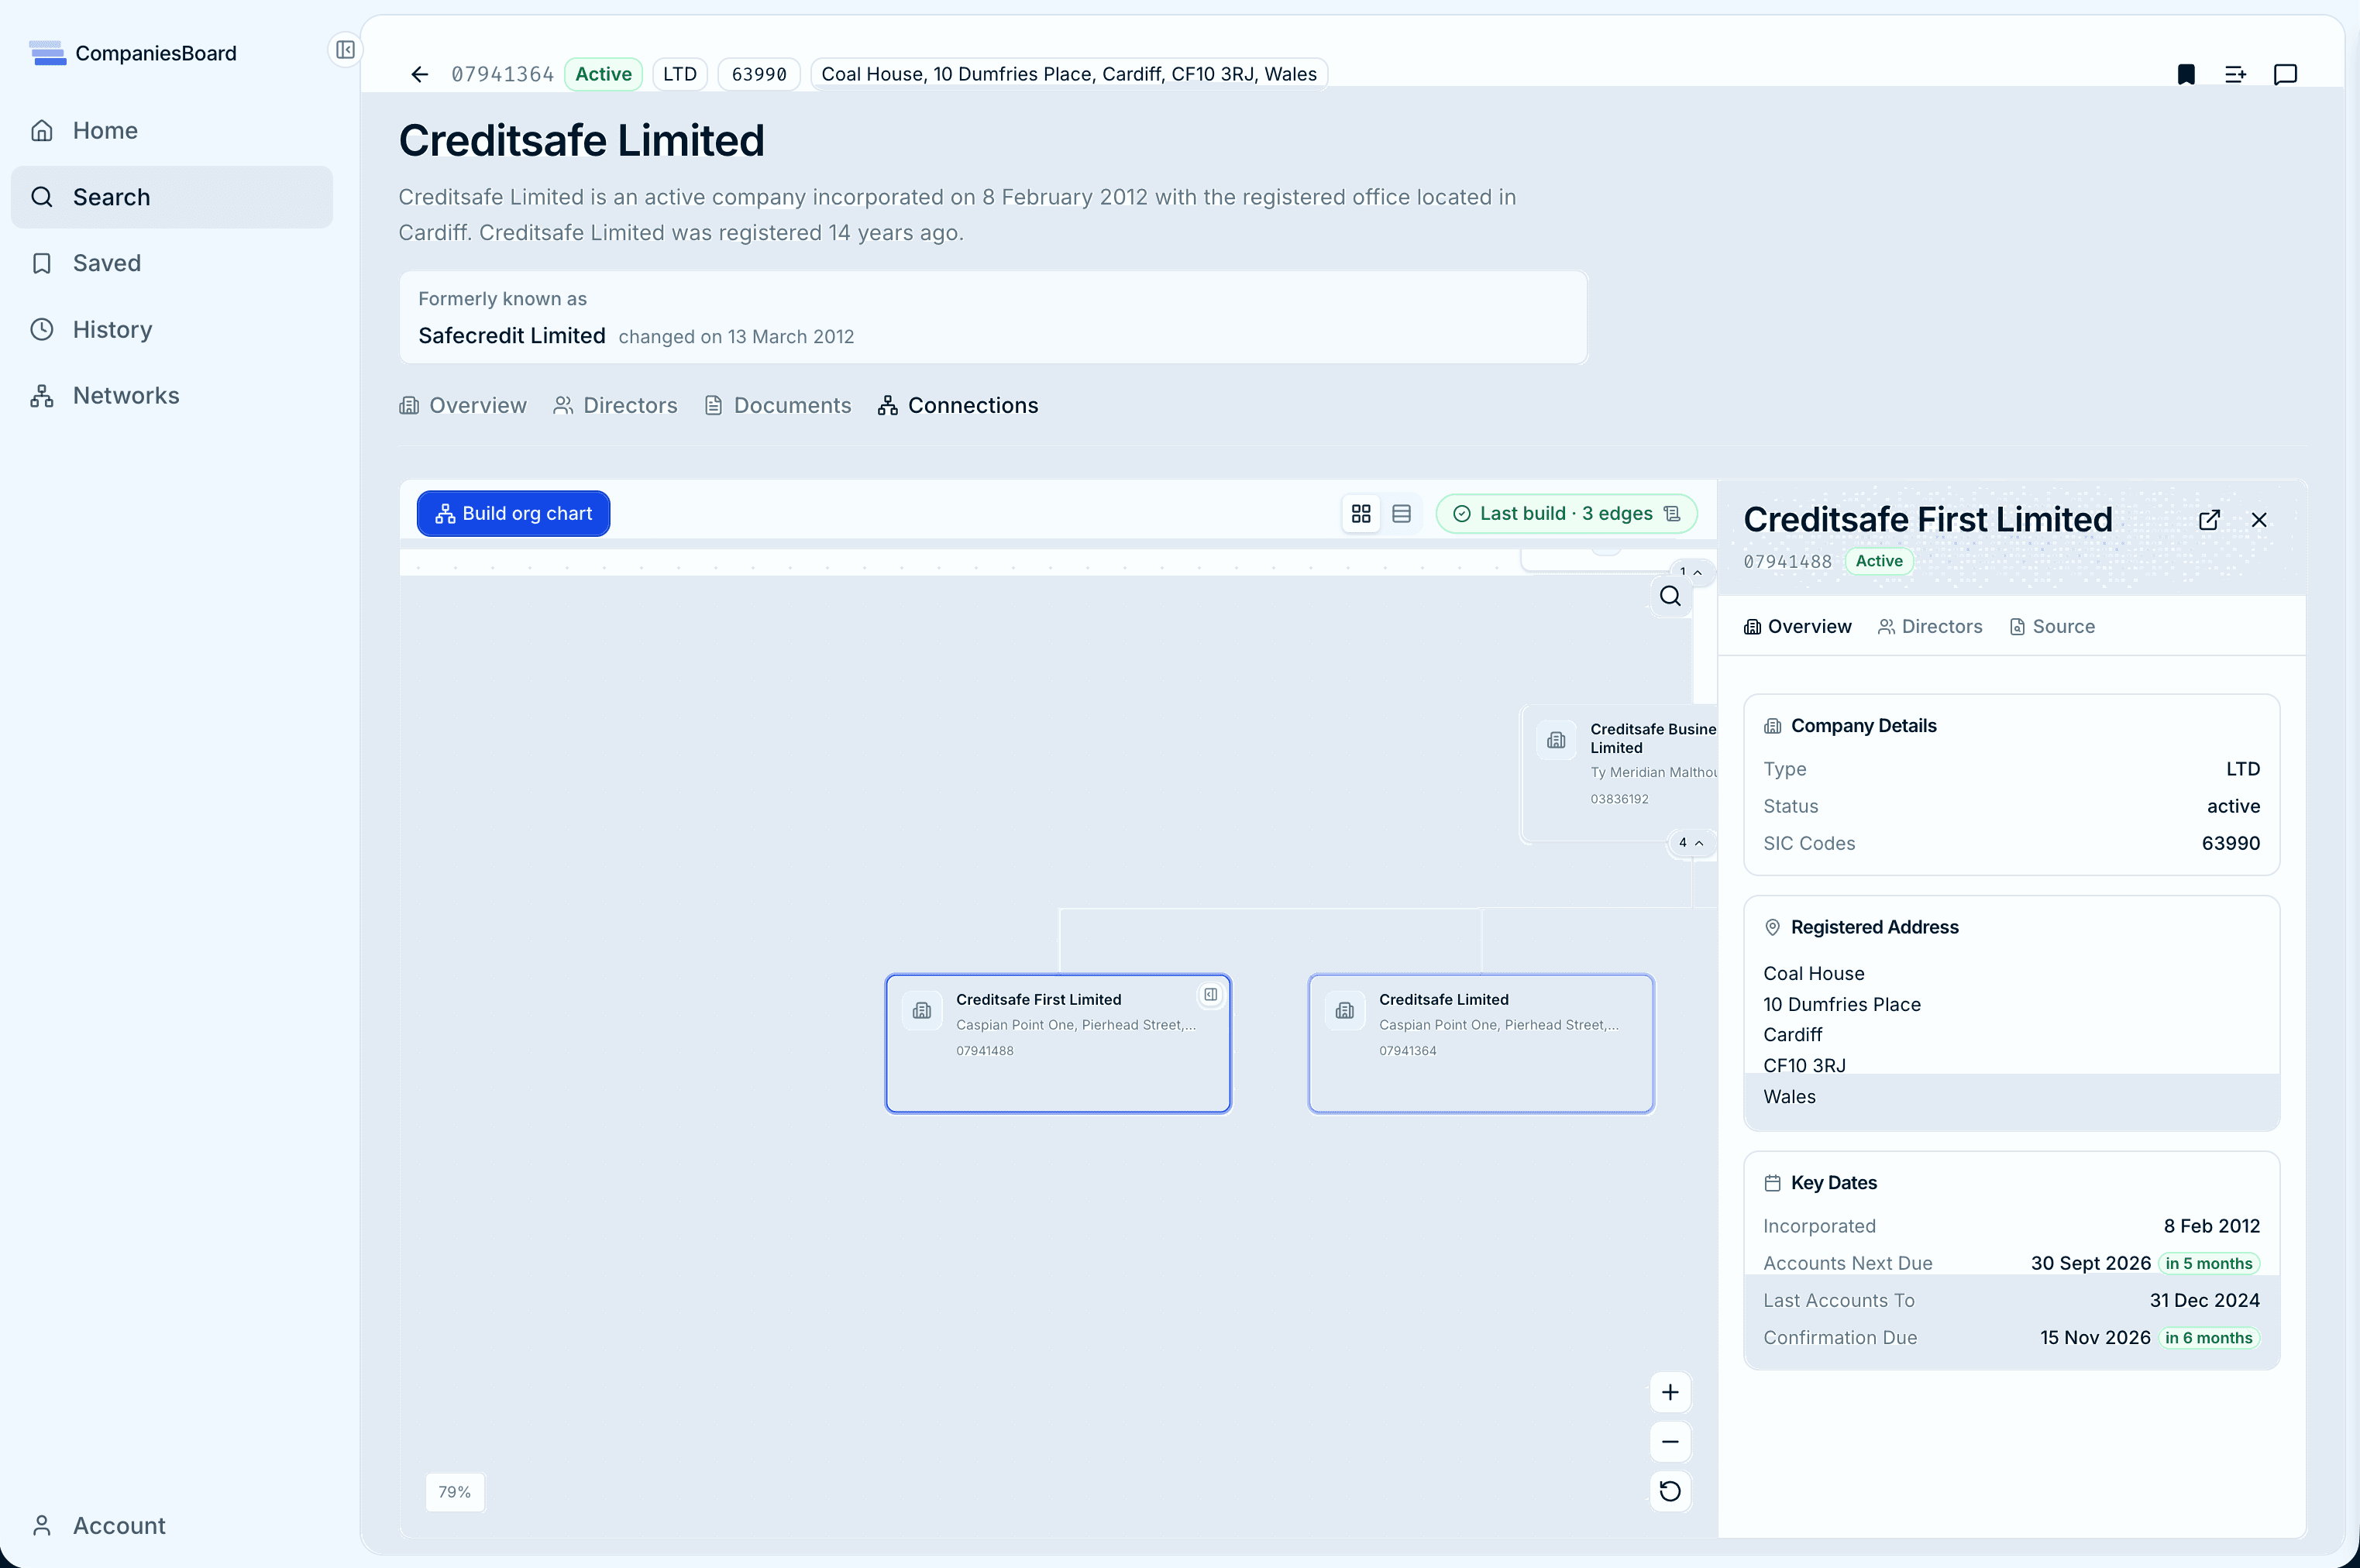Click the CF10 3RJ postcode line
The height and width of the screenshot is (1568, 2360).
(x=1804, y=1065)
